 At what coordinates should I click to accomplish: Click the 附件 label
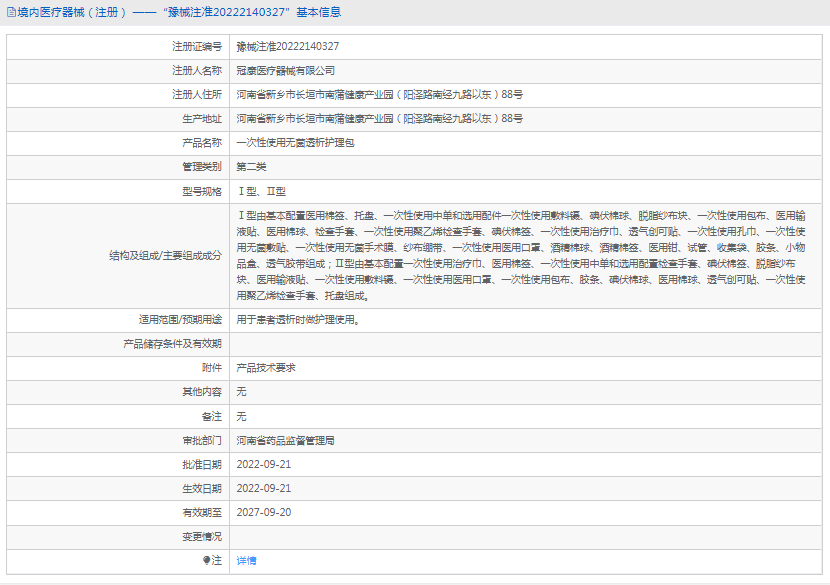point(212,368)
